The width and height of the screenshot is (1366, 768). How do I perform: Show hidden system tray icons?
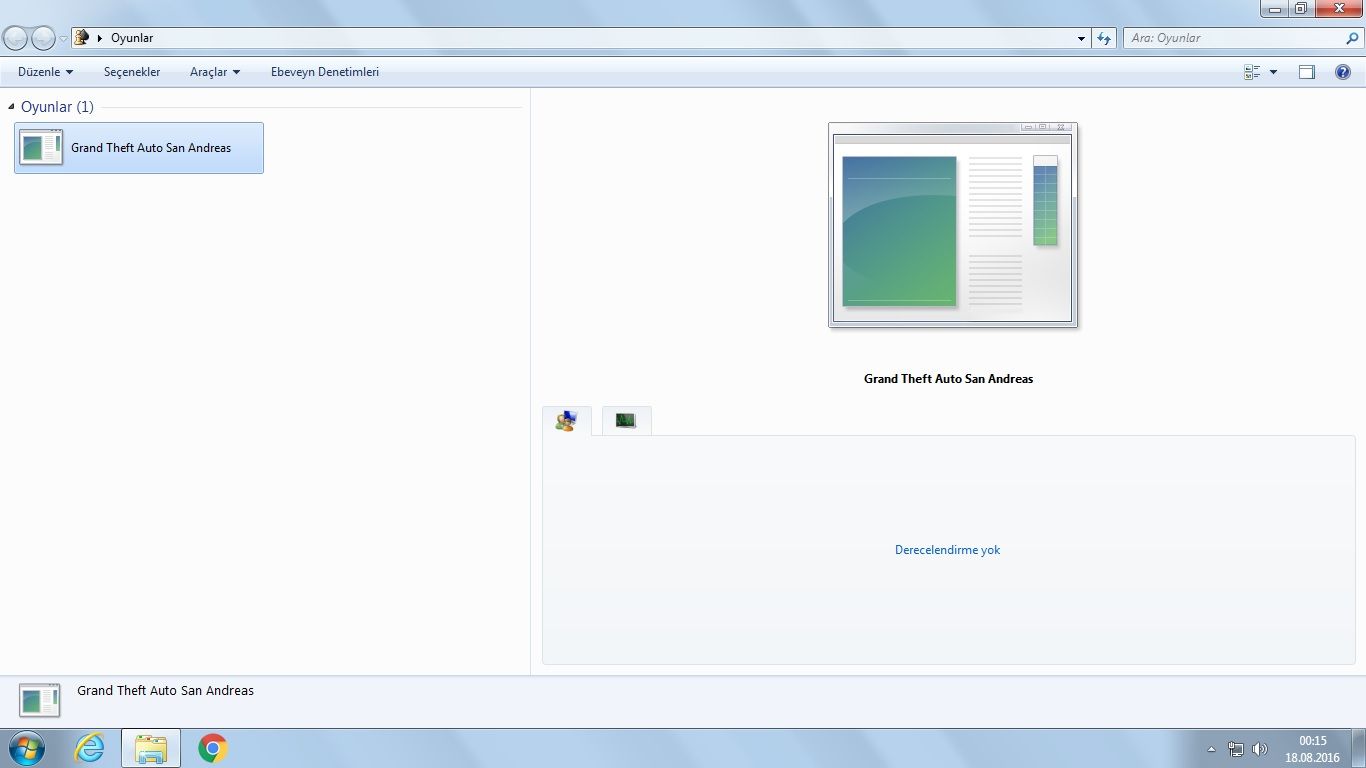[x=1212, y=749]
